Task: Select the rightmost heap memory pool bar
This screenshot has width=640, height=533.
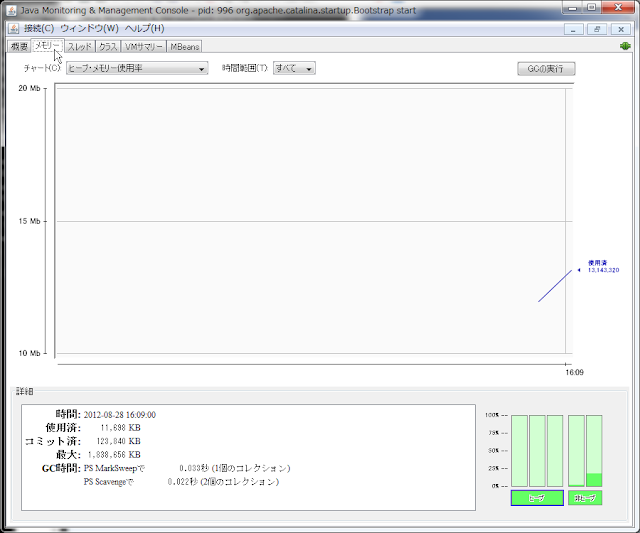Action: (555, 451)
